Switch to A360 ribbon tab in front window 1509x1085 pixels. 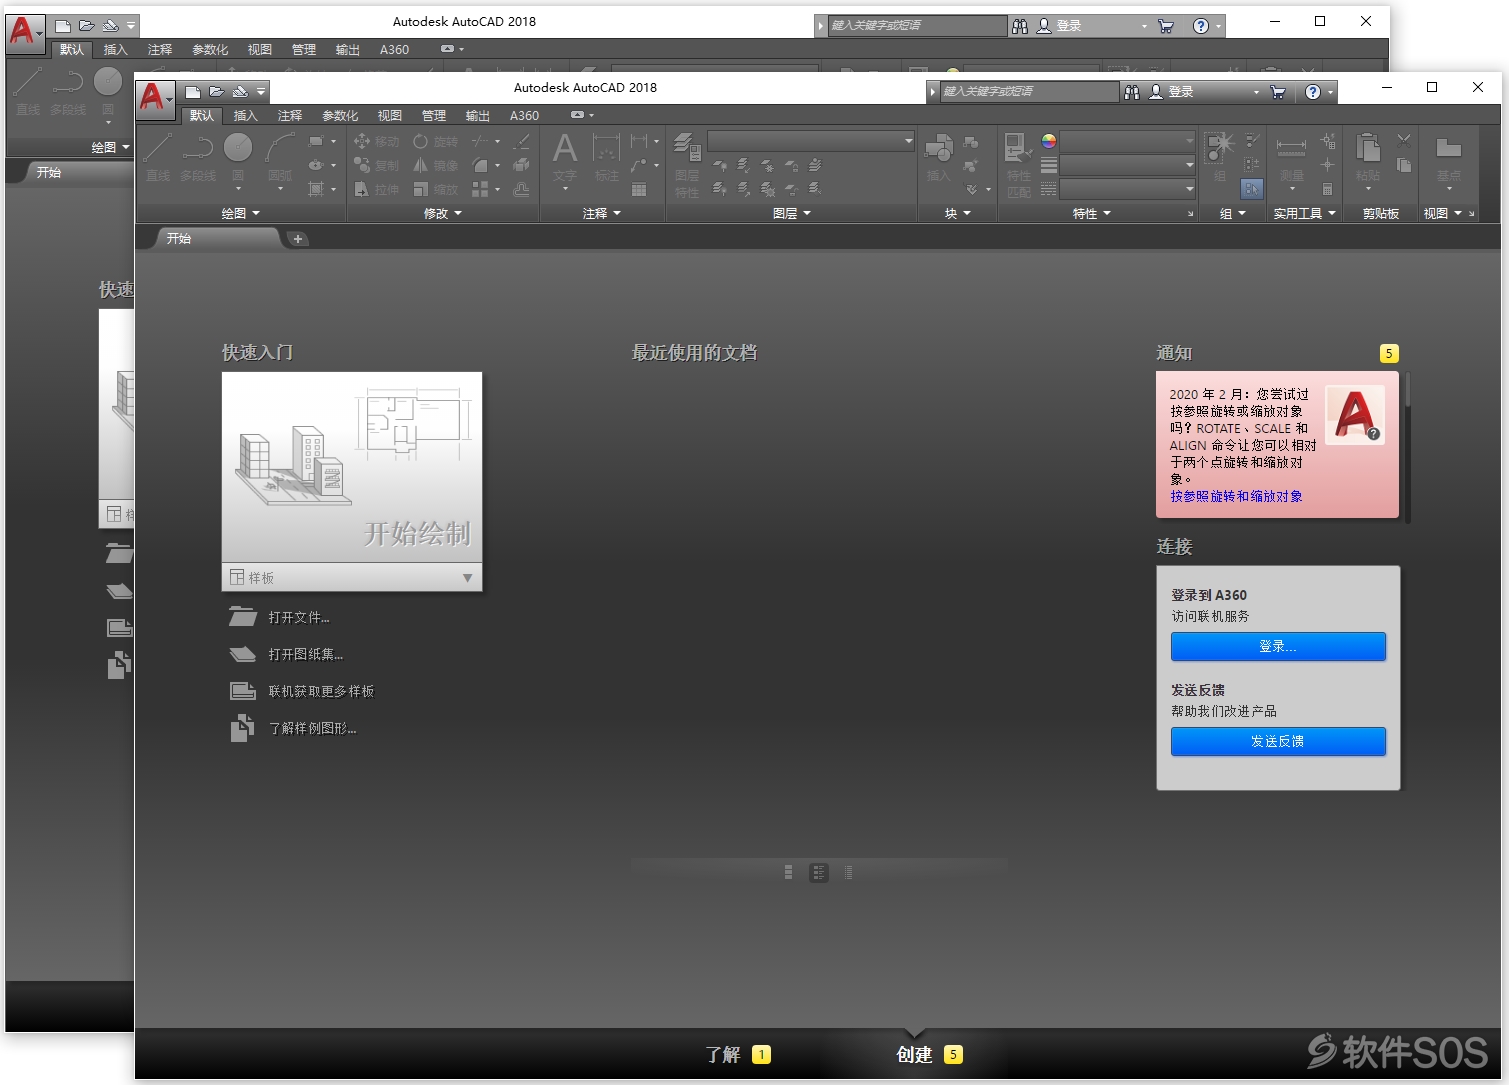coord(524,115)
